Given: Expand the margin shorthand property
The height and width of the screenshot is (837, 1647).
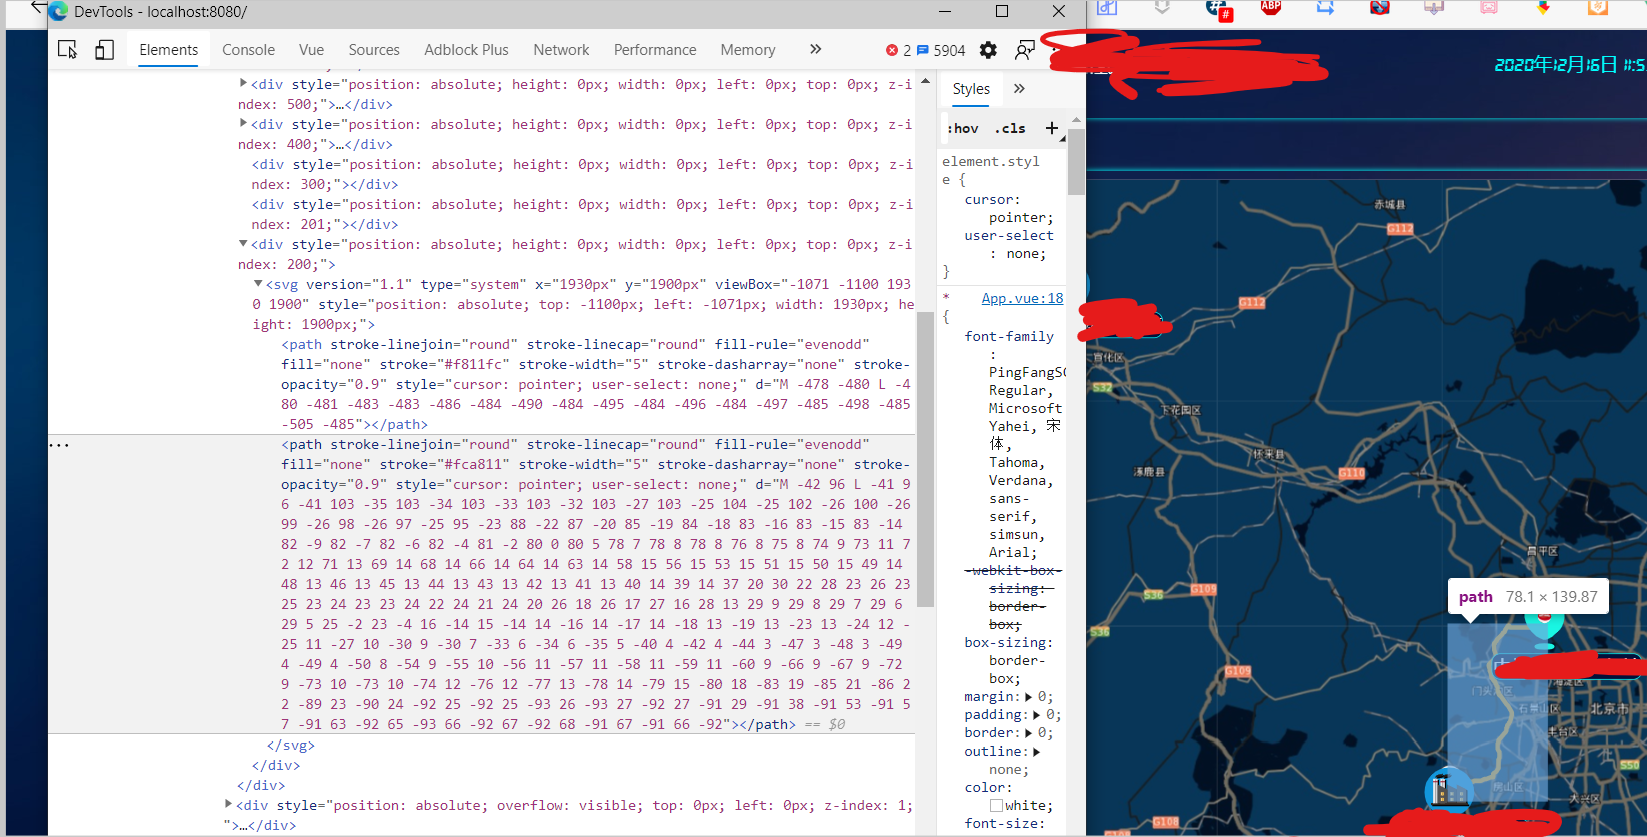Looking at the screenshot, I should tap(1029, 697).
